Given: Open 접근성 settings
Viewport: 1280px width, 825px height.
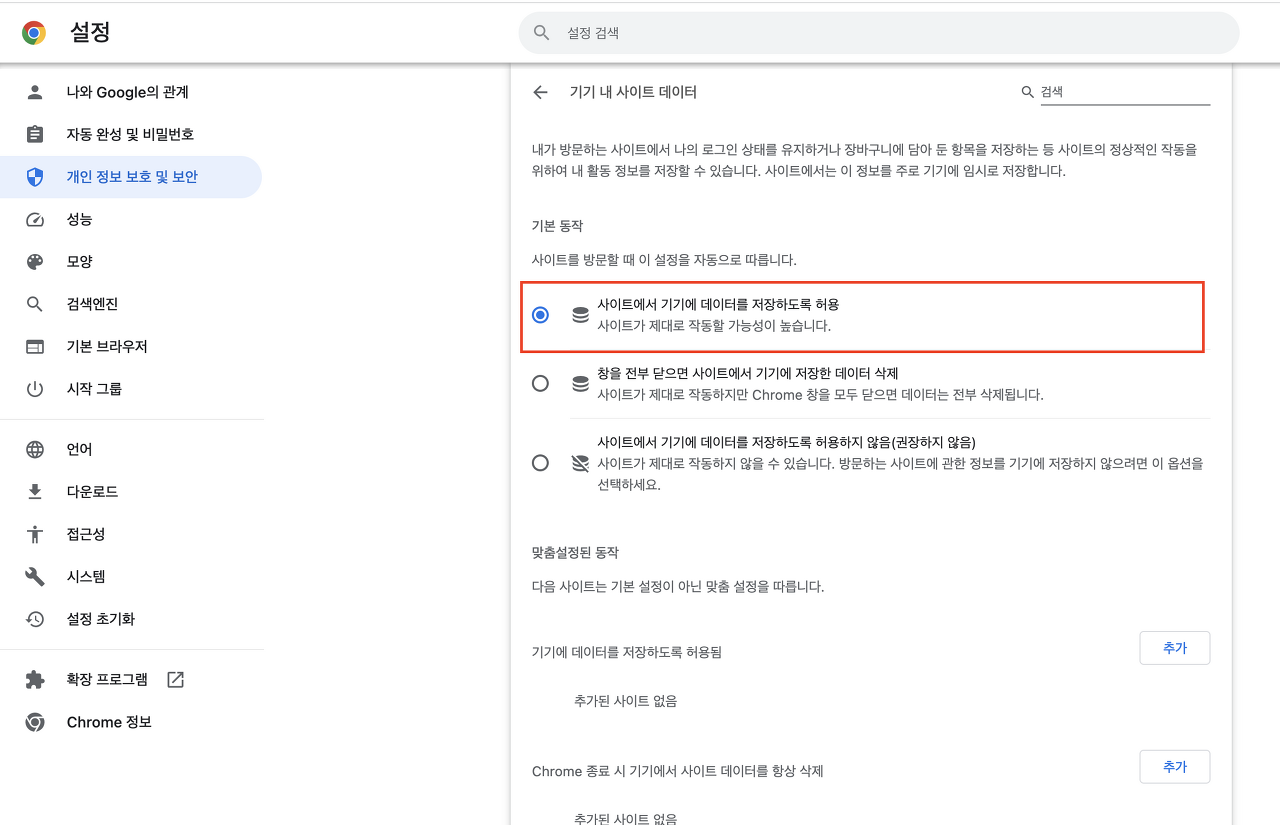Looking at the screenshot, I should coord(131,534).
